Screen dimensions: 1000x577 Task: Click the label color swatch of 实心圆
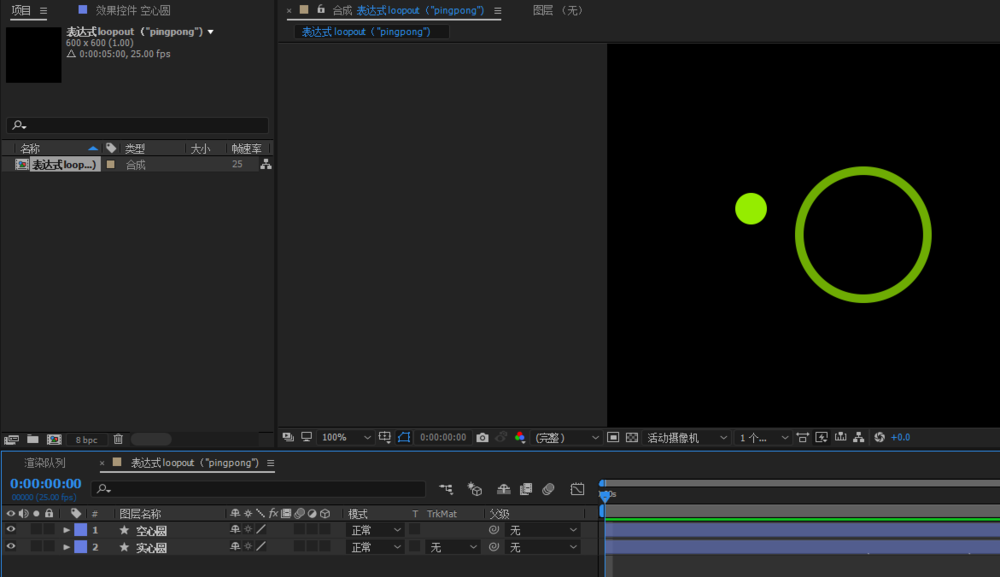click(80, 546)
